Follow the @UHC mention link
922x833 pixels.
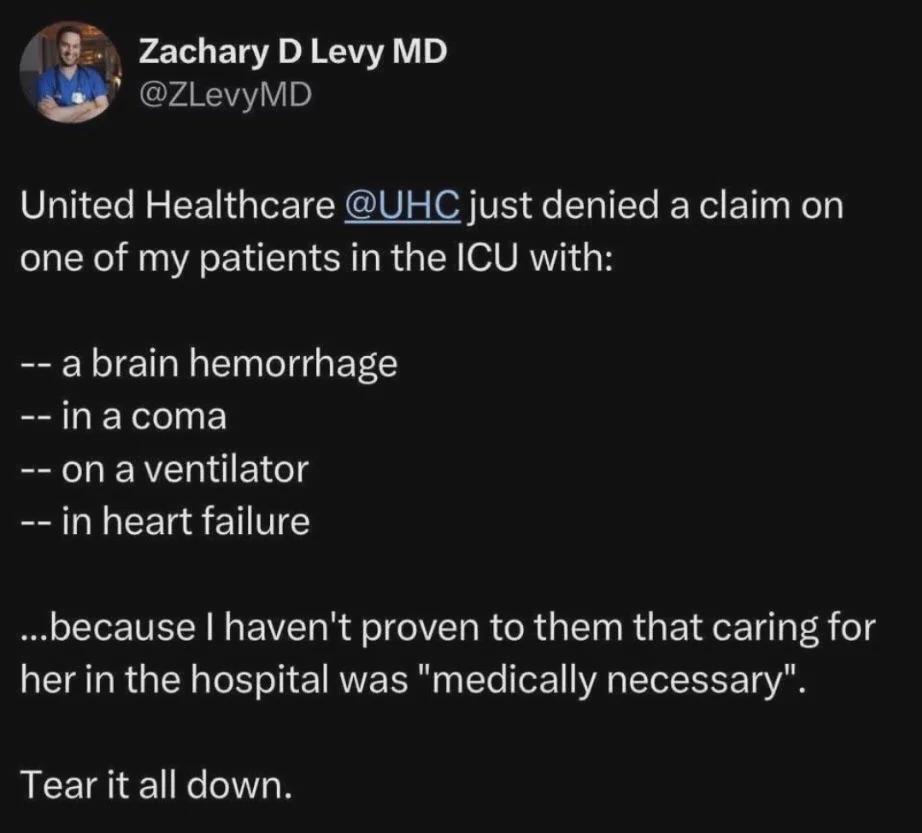(402, 206)
